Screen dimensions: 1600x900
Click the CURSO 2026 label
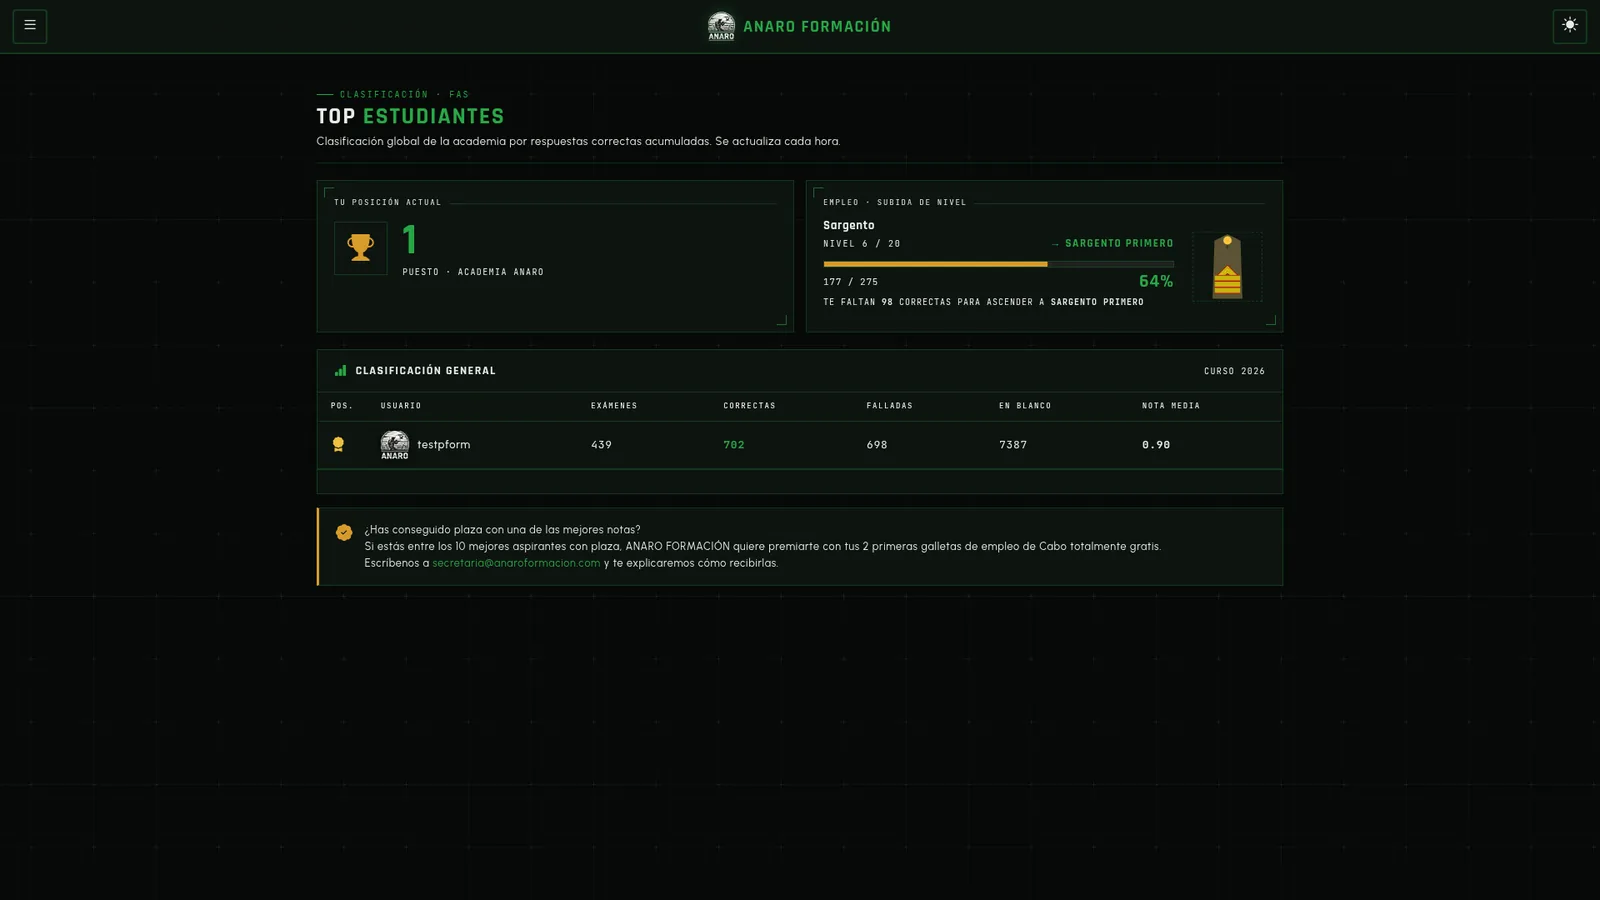click(1235, 371)
